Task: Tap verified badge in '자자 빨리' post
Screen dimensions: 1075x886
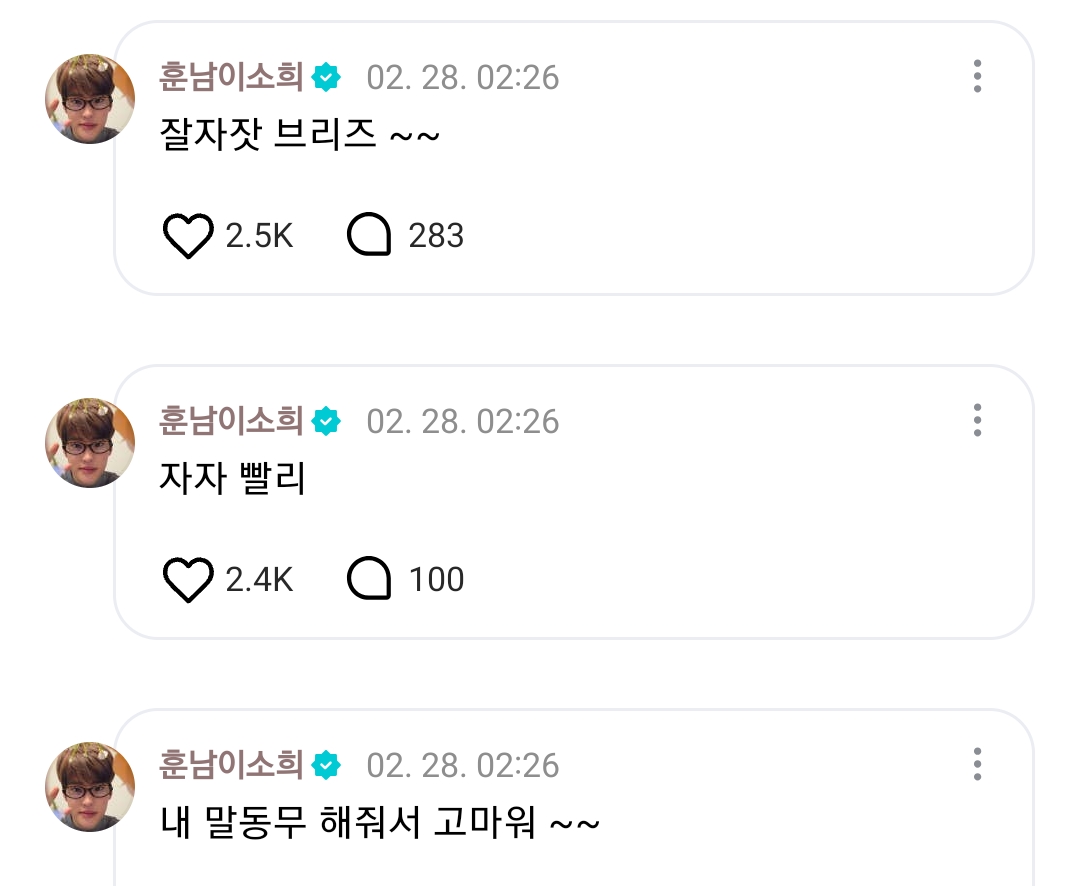Action: click(327, 421)
